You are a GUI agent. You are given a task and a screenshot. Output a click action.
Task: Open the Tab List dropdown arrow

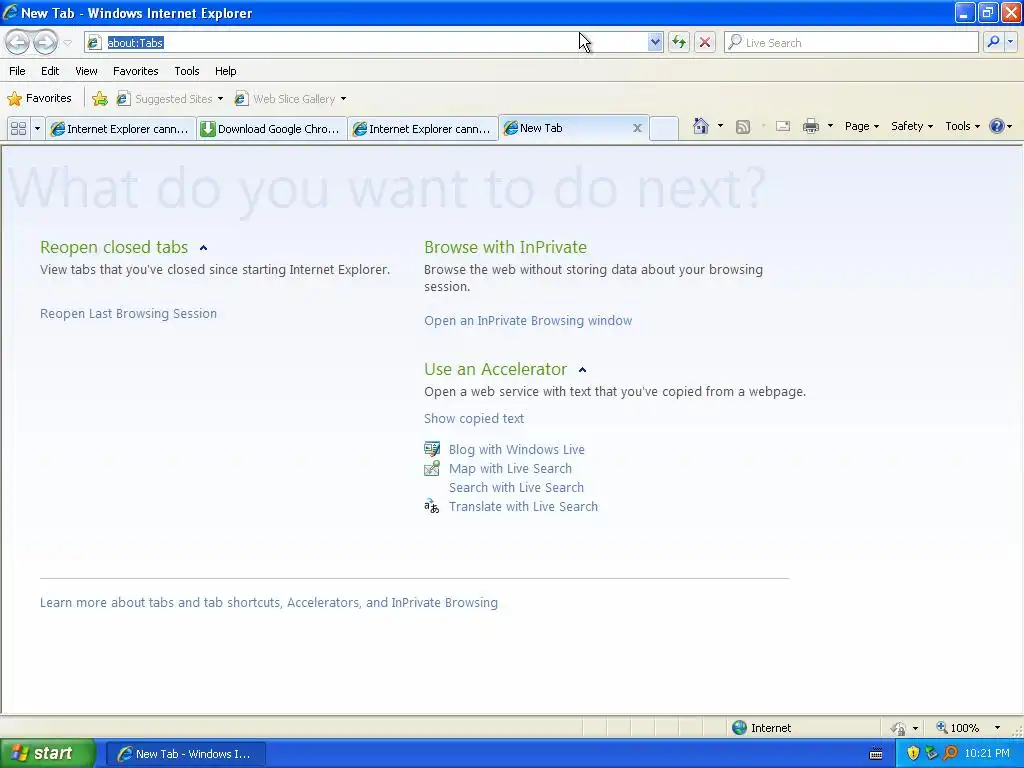tap(37, 129)
